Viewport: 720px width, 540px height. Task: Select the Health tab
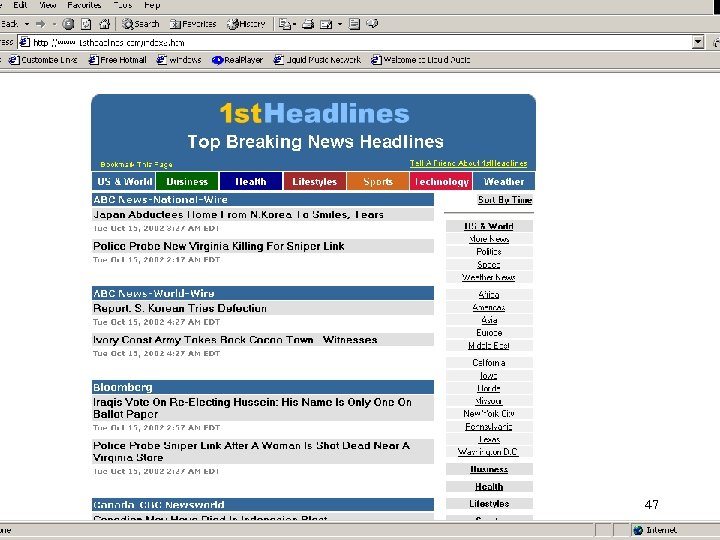click(x=251, y=181)
